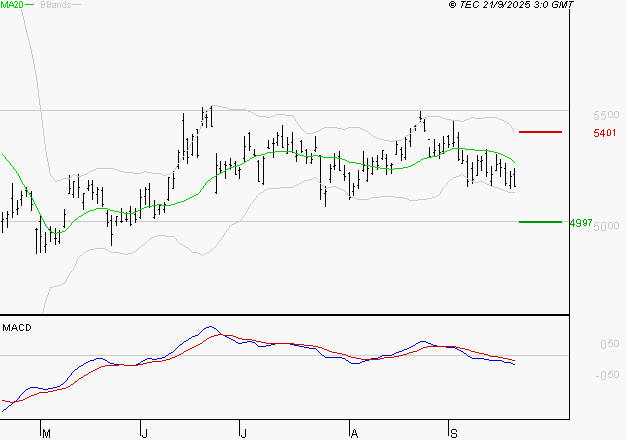This screenshot has height=440, width=627.
Task: Click the green 4997 support line
Action: [540, 221]
